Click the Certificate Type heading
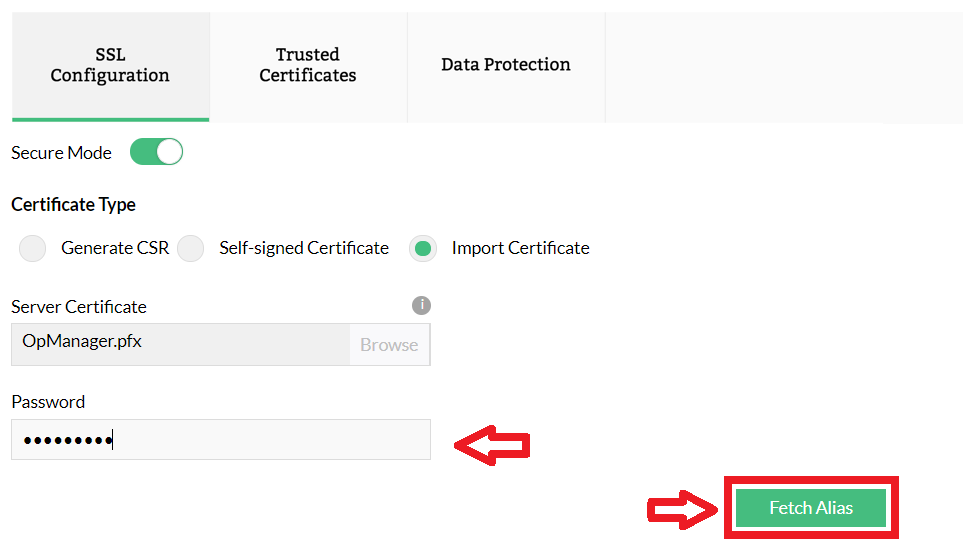This screenshot has width=963, height=556. 73,205
